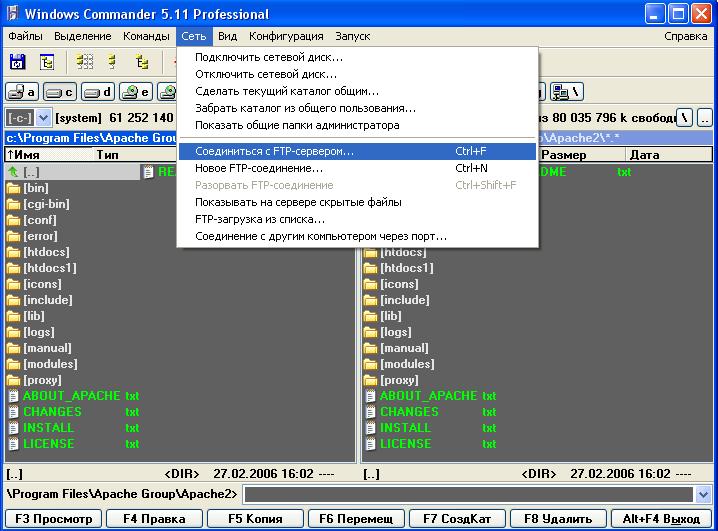This screenshot has width=718, height=531.
Task: Select hard drive d button
Action: pyautogui.click(x=98, y=92)
